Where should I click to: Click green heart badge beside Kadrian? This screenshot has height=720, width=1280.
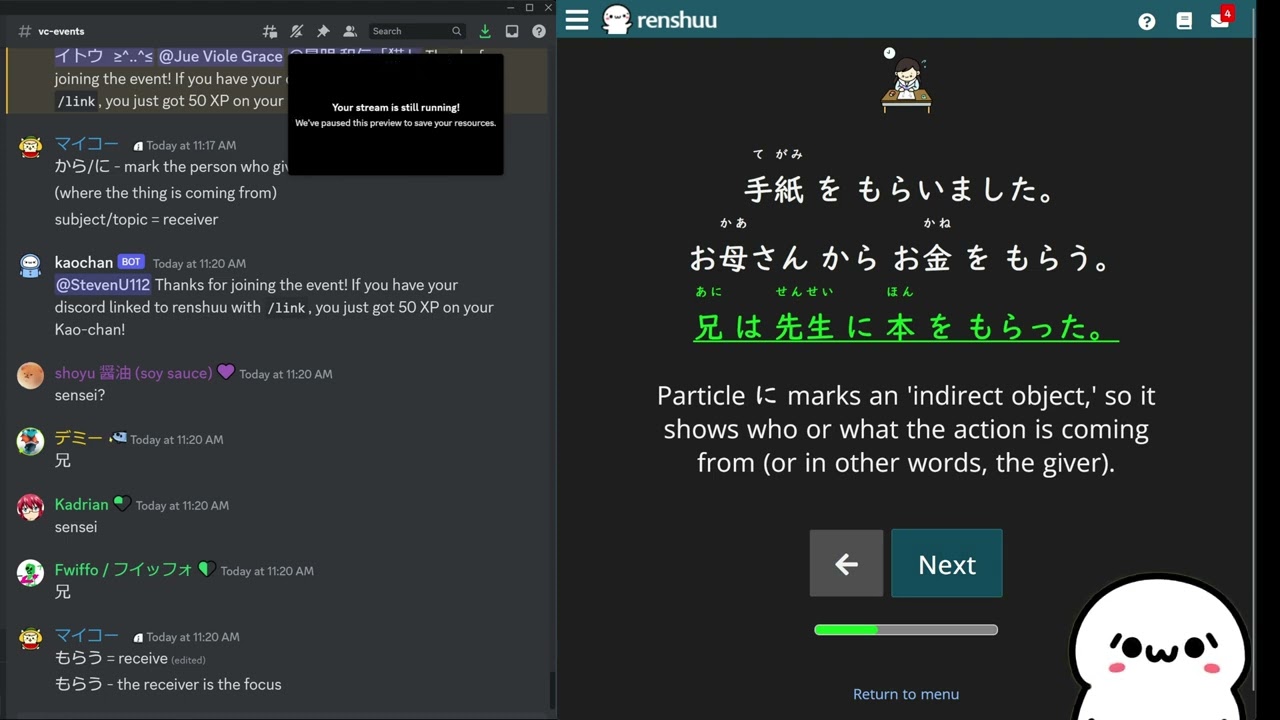click(122, 503)
